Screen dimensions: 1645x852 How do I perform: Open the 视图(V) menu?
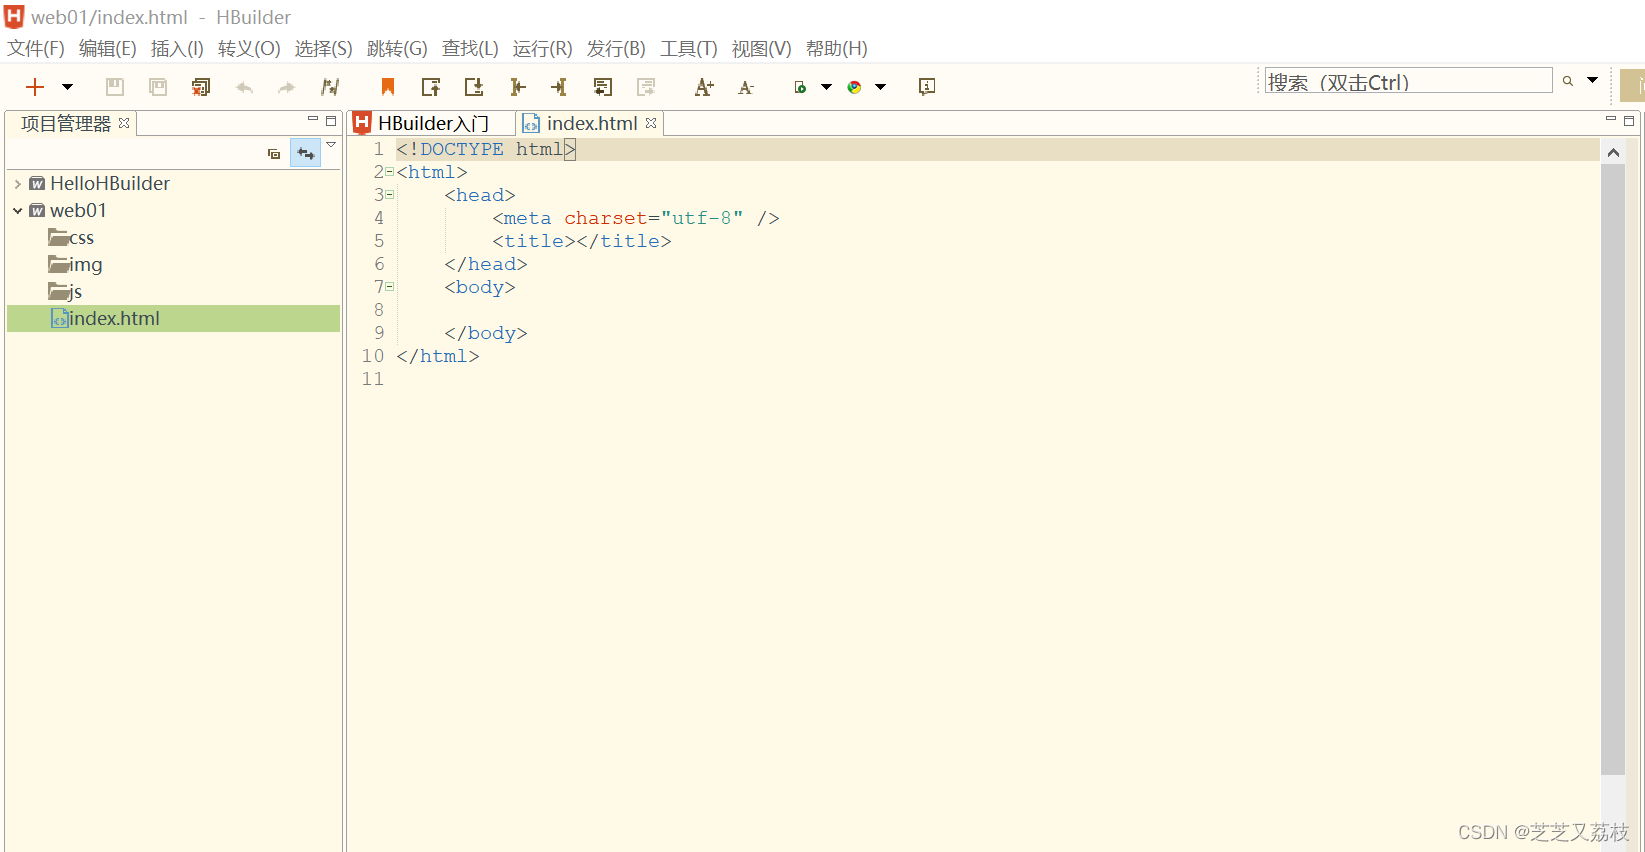point(761,49)
